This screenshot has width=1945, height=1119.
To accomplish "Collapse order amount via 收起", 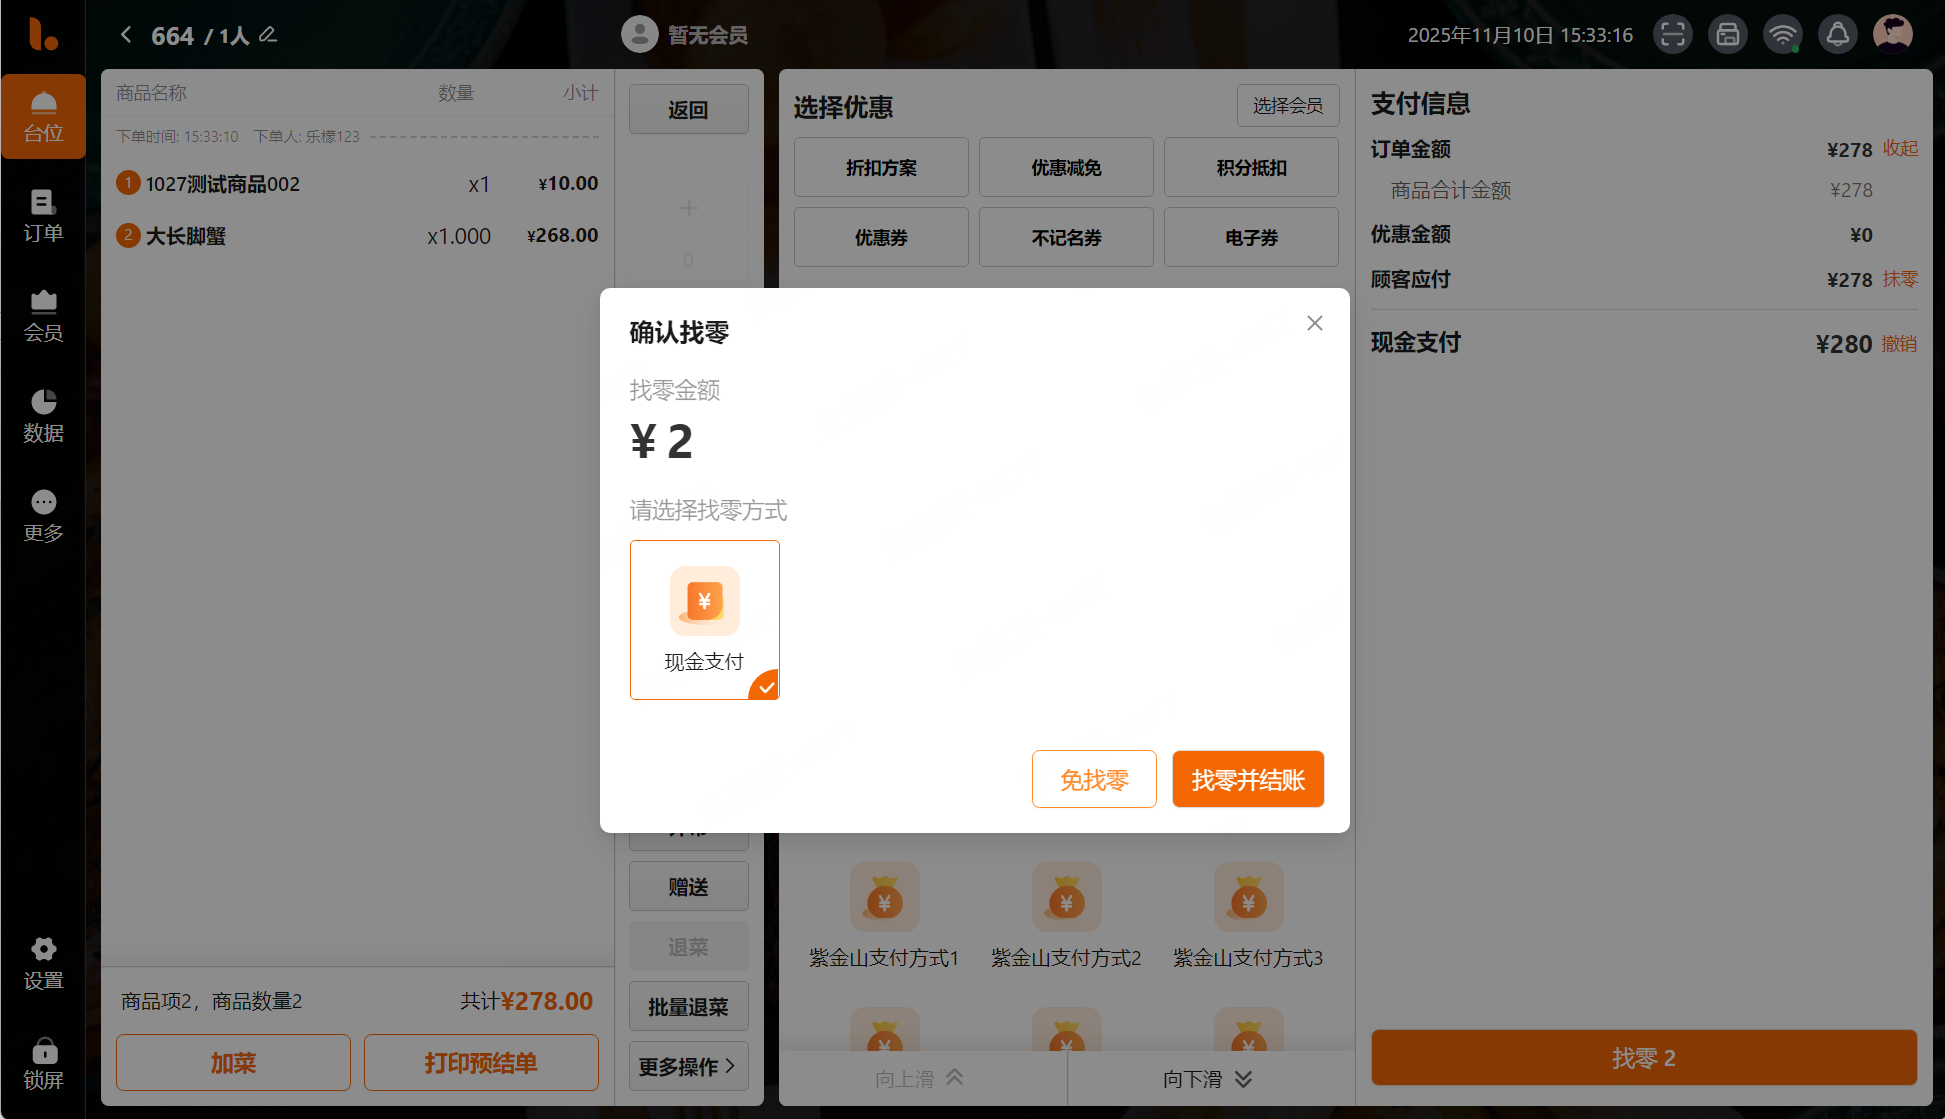I will [1899, 149].
